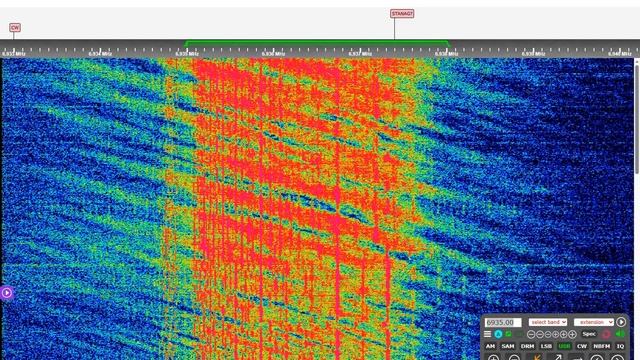Click the leftmost minus frequency step button
The height and width of the screenshot is (360, 640).
[x=531, y=334]
